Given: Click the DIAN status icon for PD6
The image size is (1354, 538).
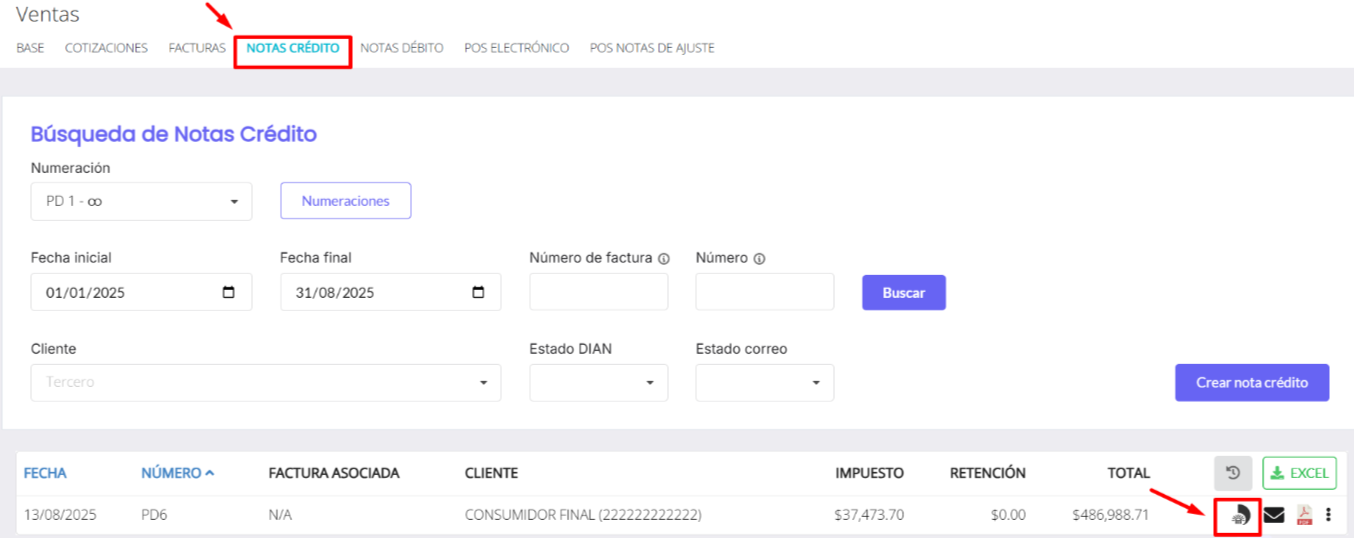Looking at the screenshot, I should tap(1240, 515).
